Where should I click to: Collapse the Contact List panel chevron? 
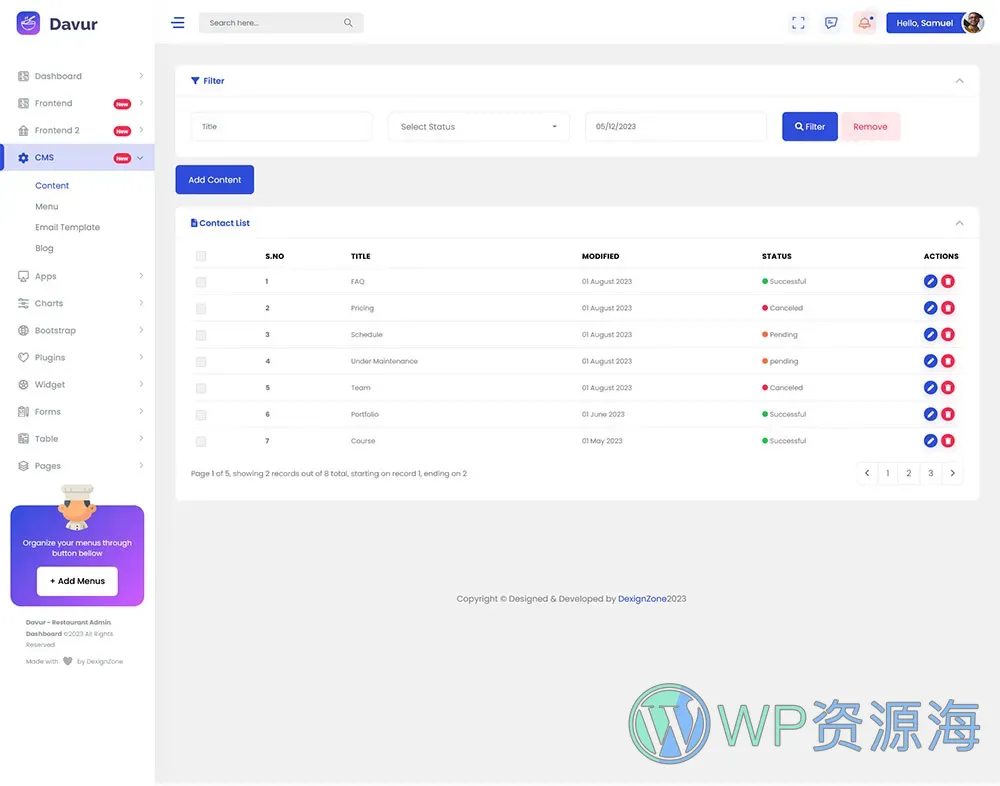(x=959, y=222)
